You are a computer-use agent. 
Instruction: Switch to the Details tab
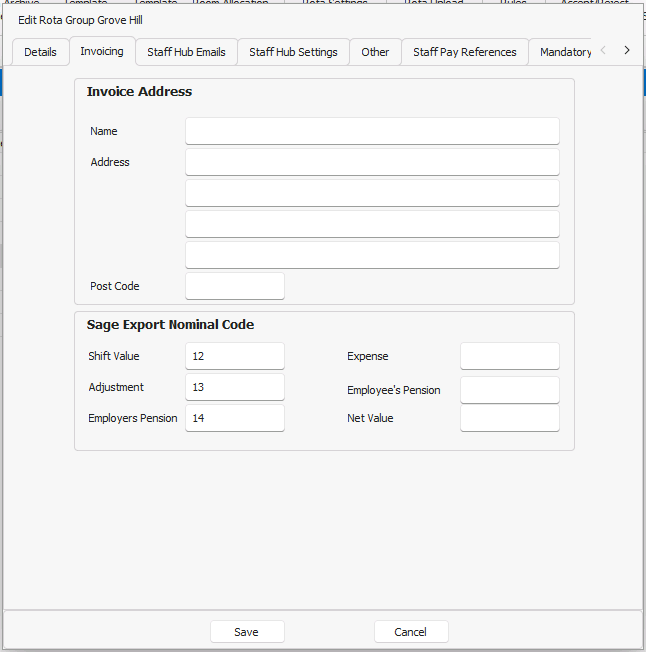click(40, 52)
